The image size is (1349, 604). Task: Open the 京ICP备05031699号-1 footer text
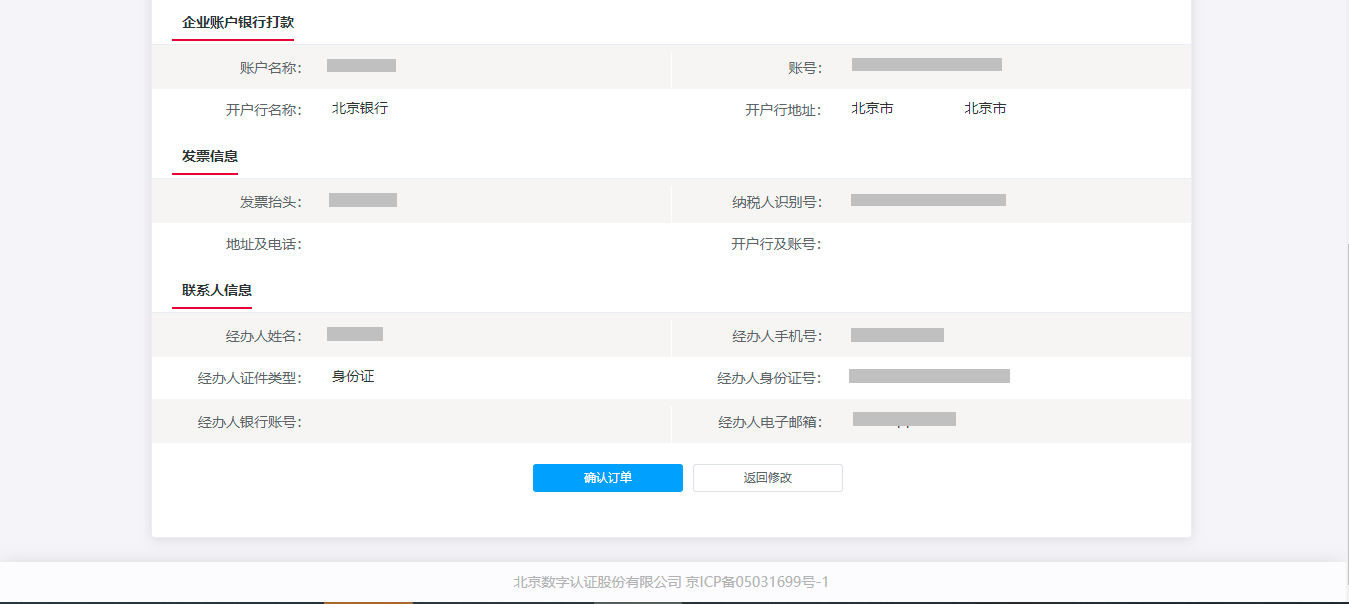click(758, 582)
